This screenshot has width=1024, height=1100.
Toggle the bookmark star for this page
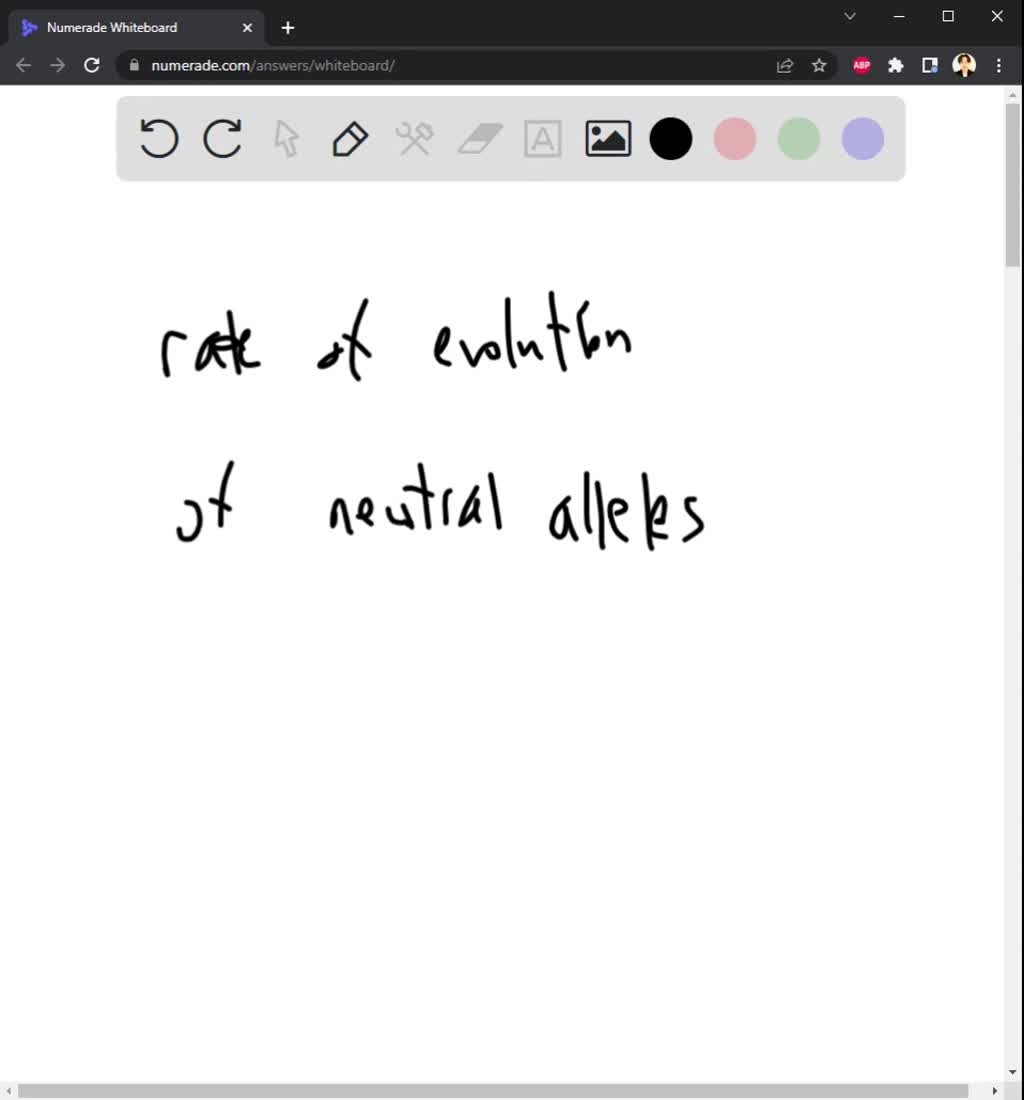coord(819,64)
